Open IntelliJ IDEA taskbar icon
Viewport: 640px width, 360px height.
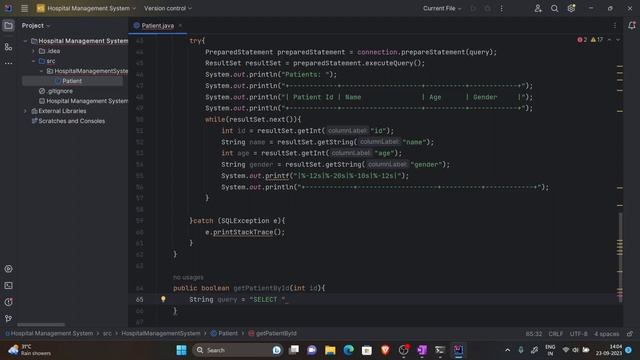(x=458, y=350)
